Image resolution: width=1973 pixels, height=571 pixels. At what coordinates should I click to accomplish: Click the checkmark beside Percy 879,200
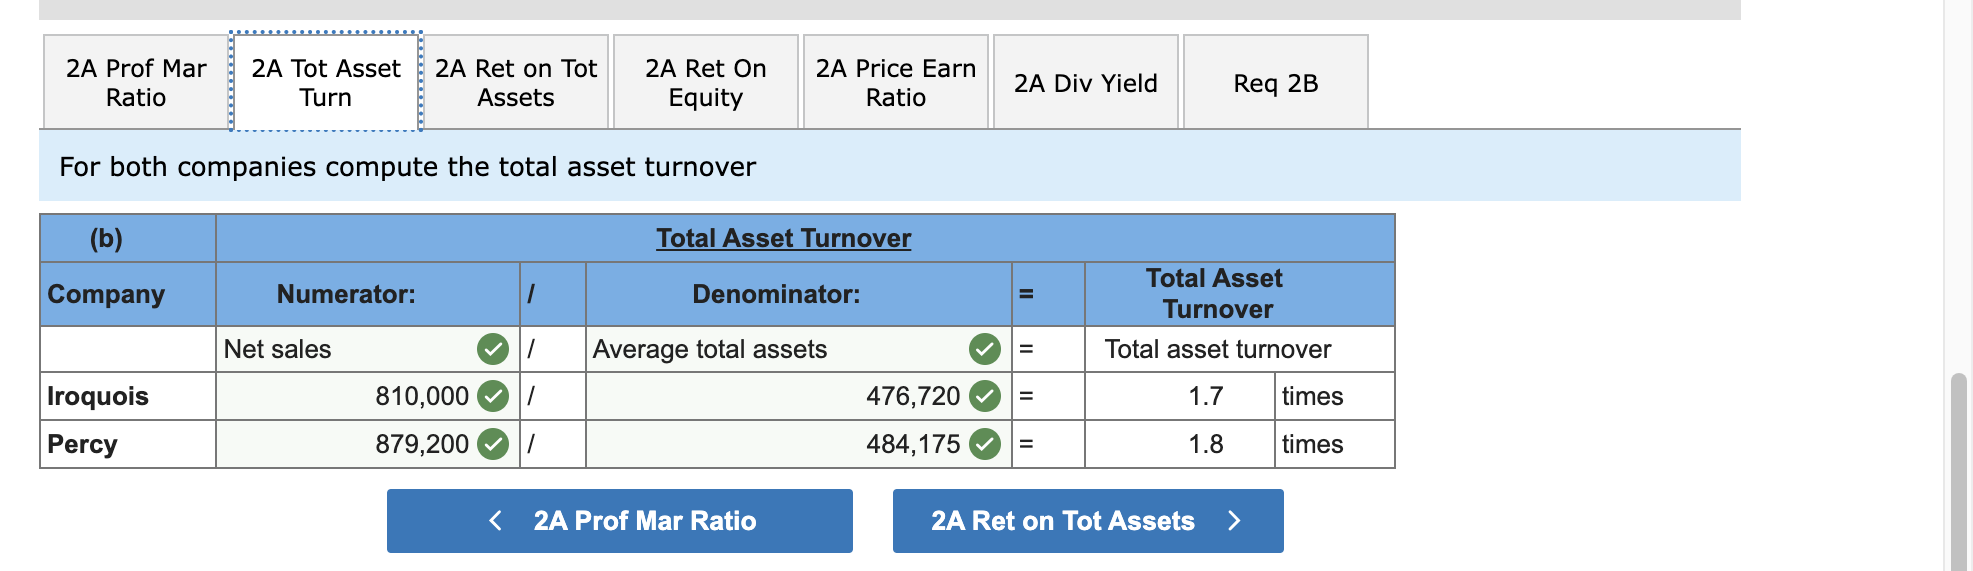pos(492,443)
